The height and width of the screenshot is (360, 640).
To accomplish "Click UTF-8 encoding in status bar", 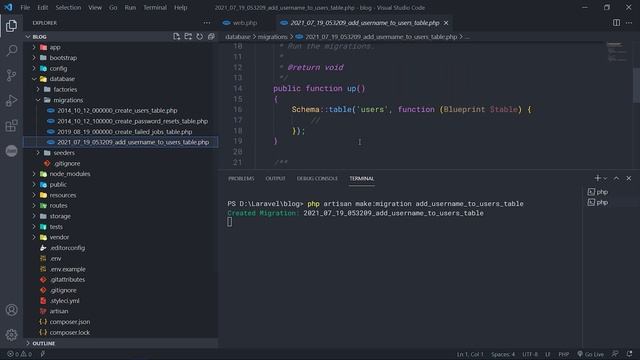I will pos(530,354).
